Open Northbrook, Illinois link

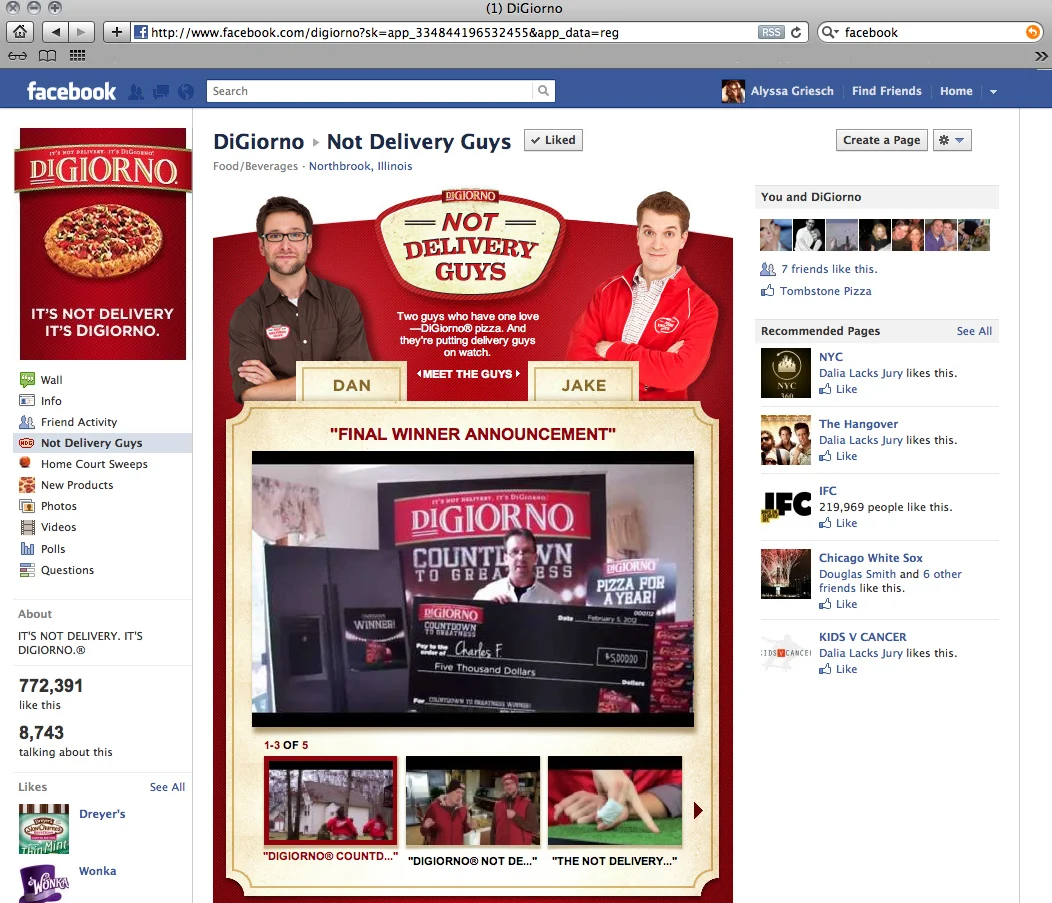click(360, 166)
